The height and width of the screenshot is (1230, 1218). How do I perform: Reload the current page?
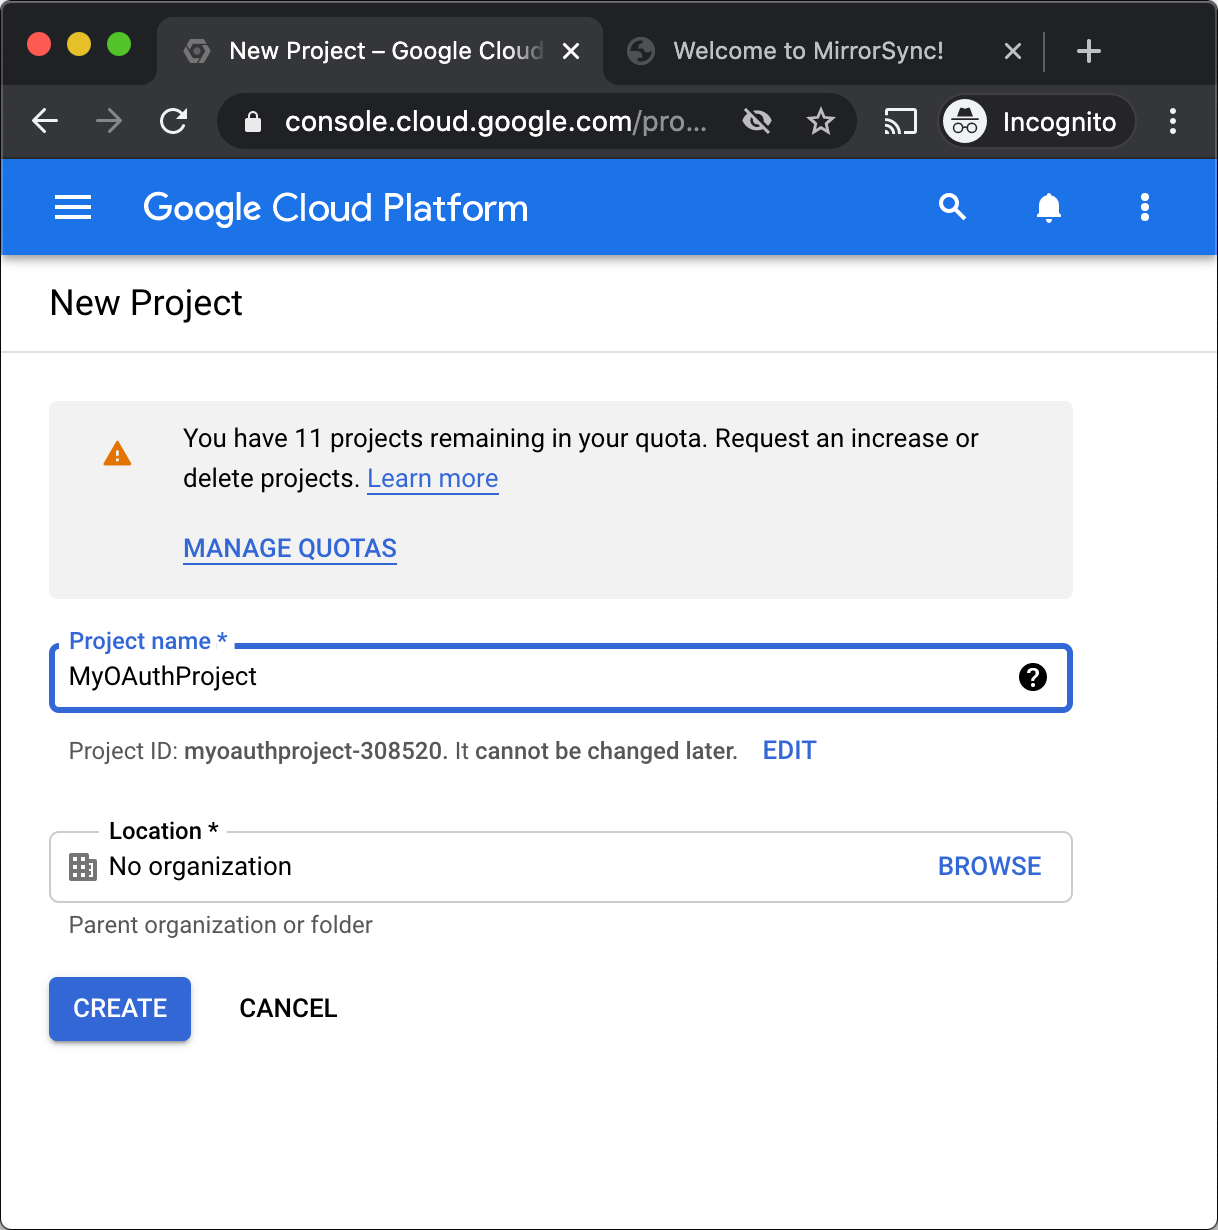coord(173,121)
